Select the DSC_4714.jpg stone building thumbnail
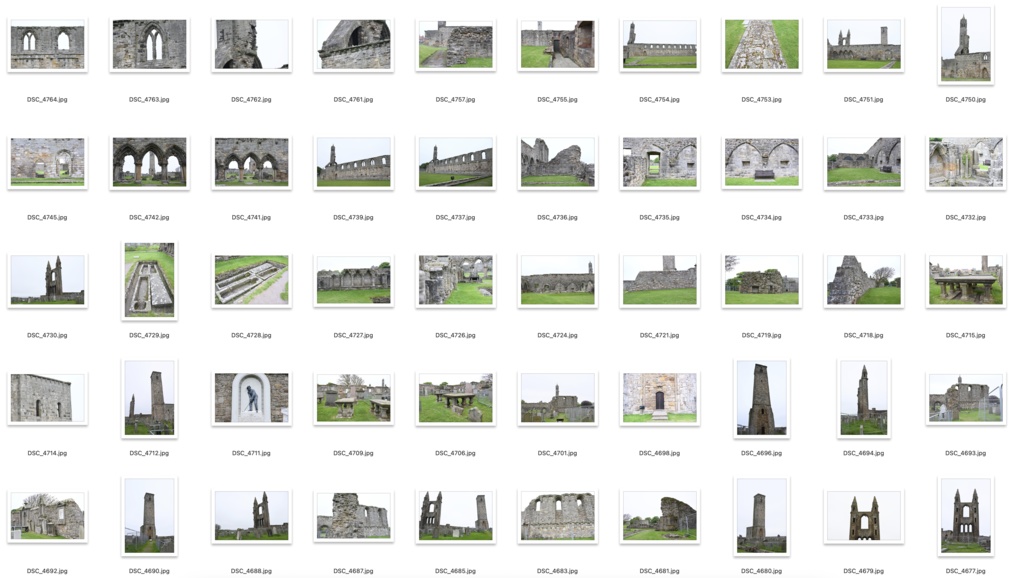 [47, 398]
